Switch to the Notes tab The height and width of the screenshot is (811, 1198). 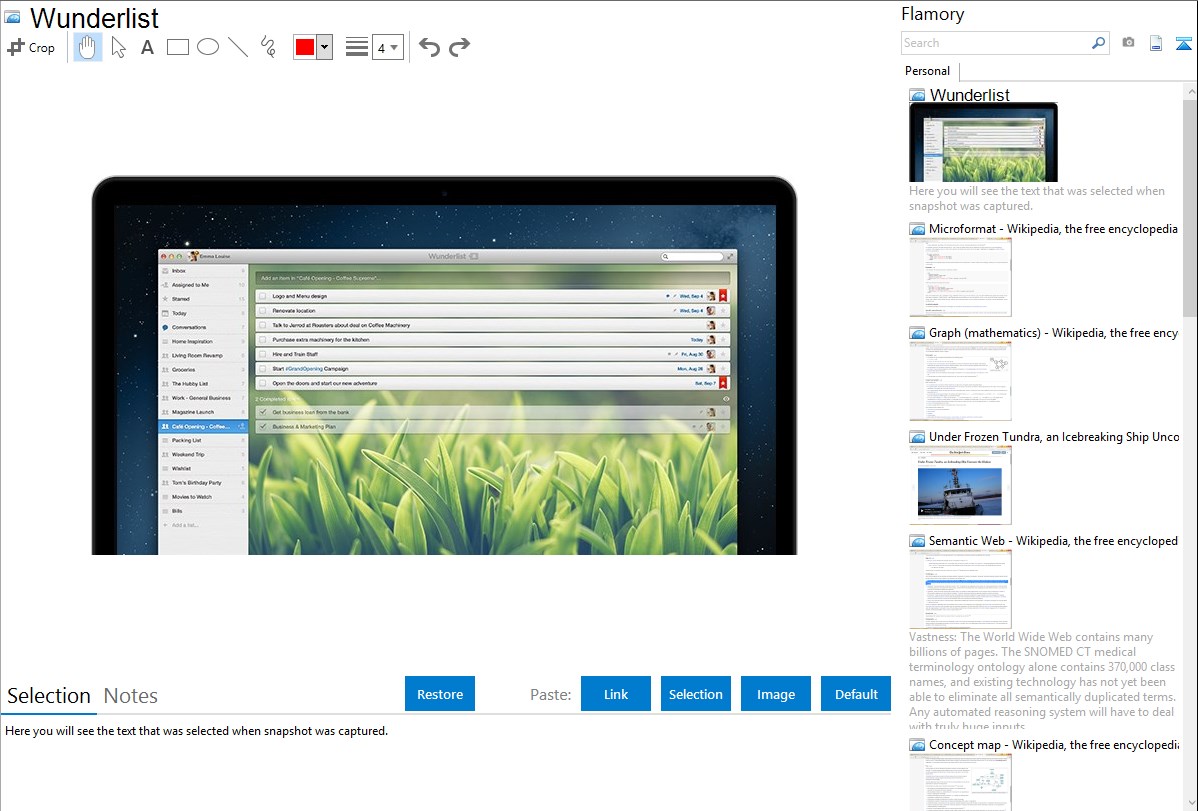131,696
